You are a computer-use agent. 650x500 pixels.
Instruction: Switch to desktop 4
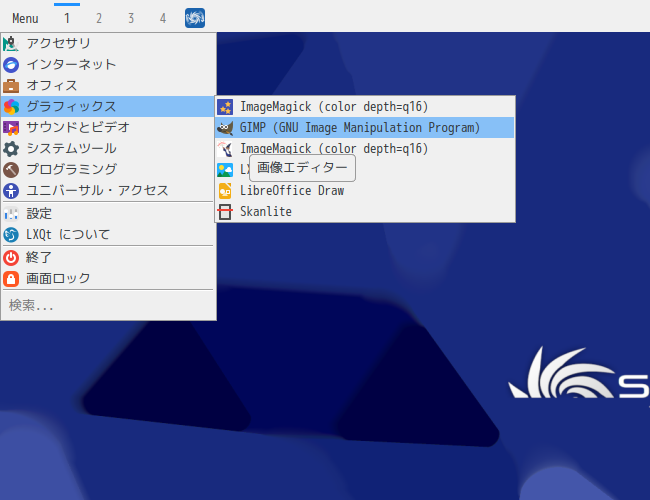click(x=162, y=18)
